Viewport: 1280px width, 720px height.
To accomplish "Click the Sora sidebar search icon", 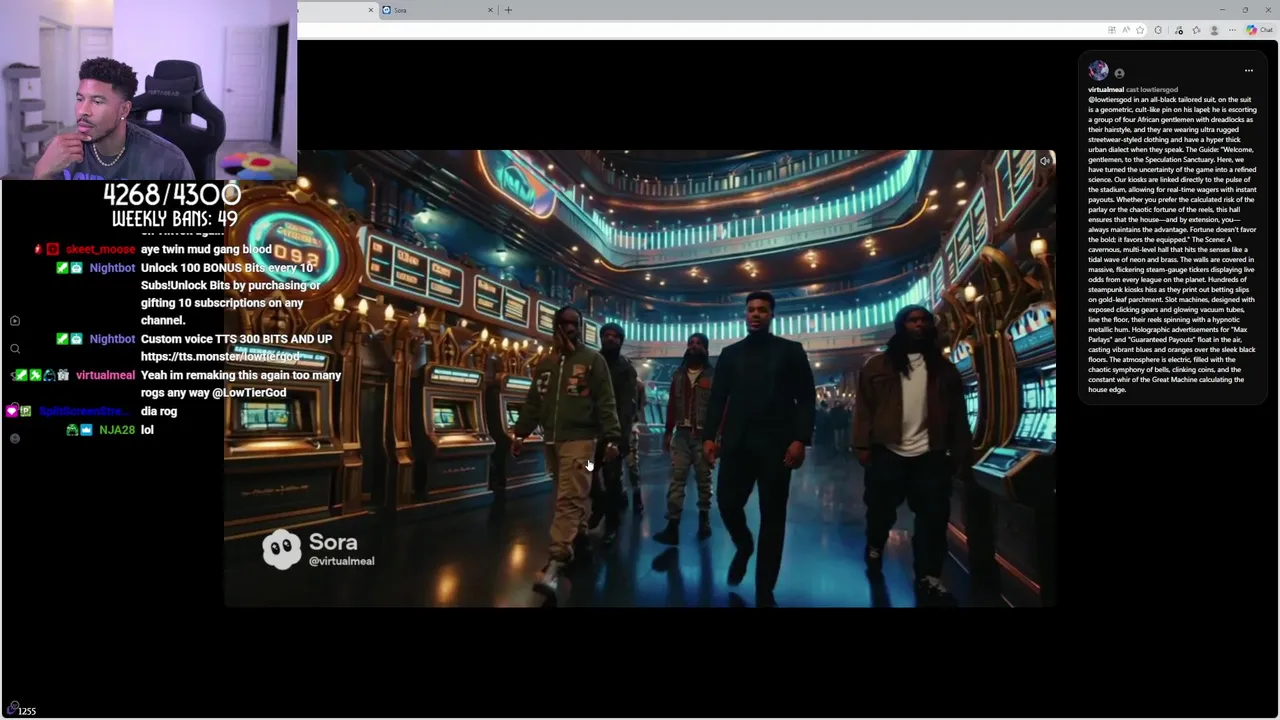I will coord(15,349).
